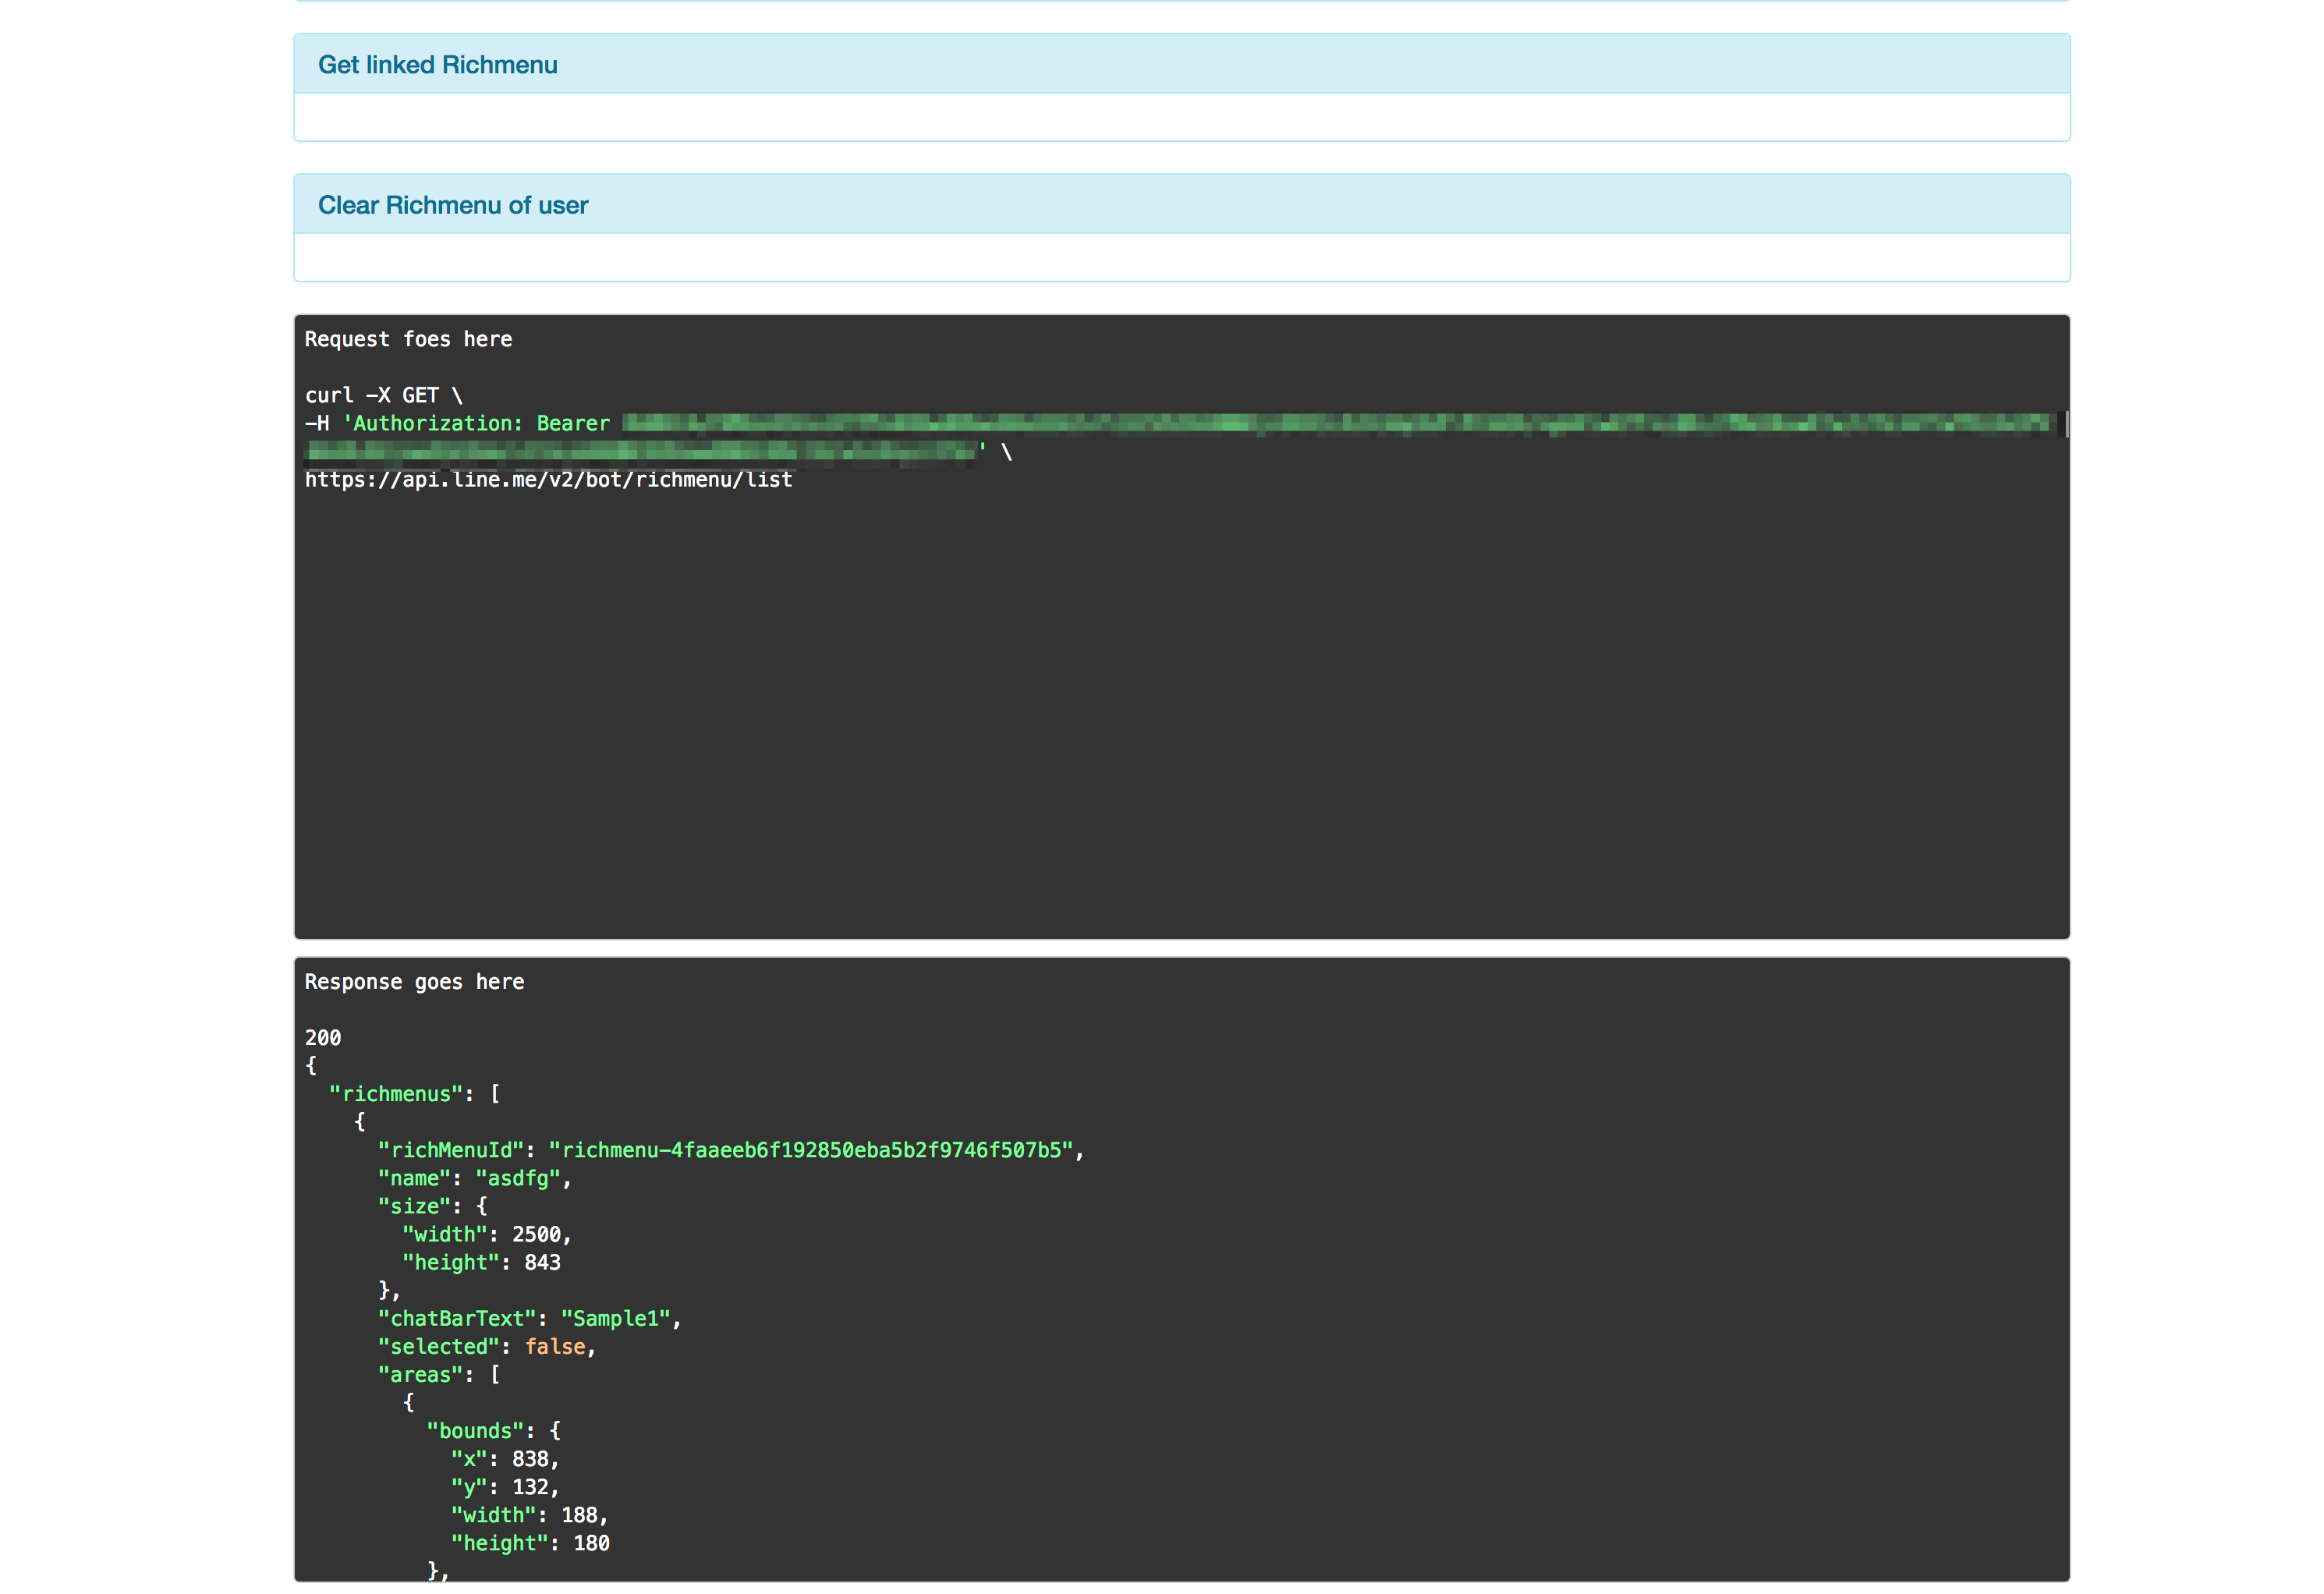Click the 'Response goes here' heading
The image size is (2324, 1594).
tap(414, 982)
